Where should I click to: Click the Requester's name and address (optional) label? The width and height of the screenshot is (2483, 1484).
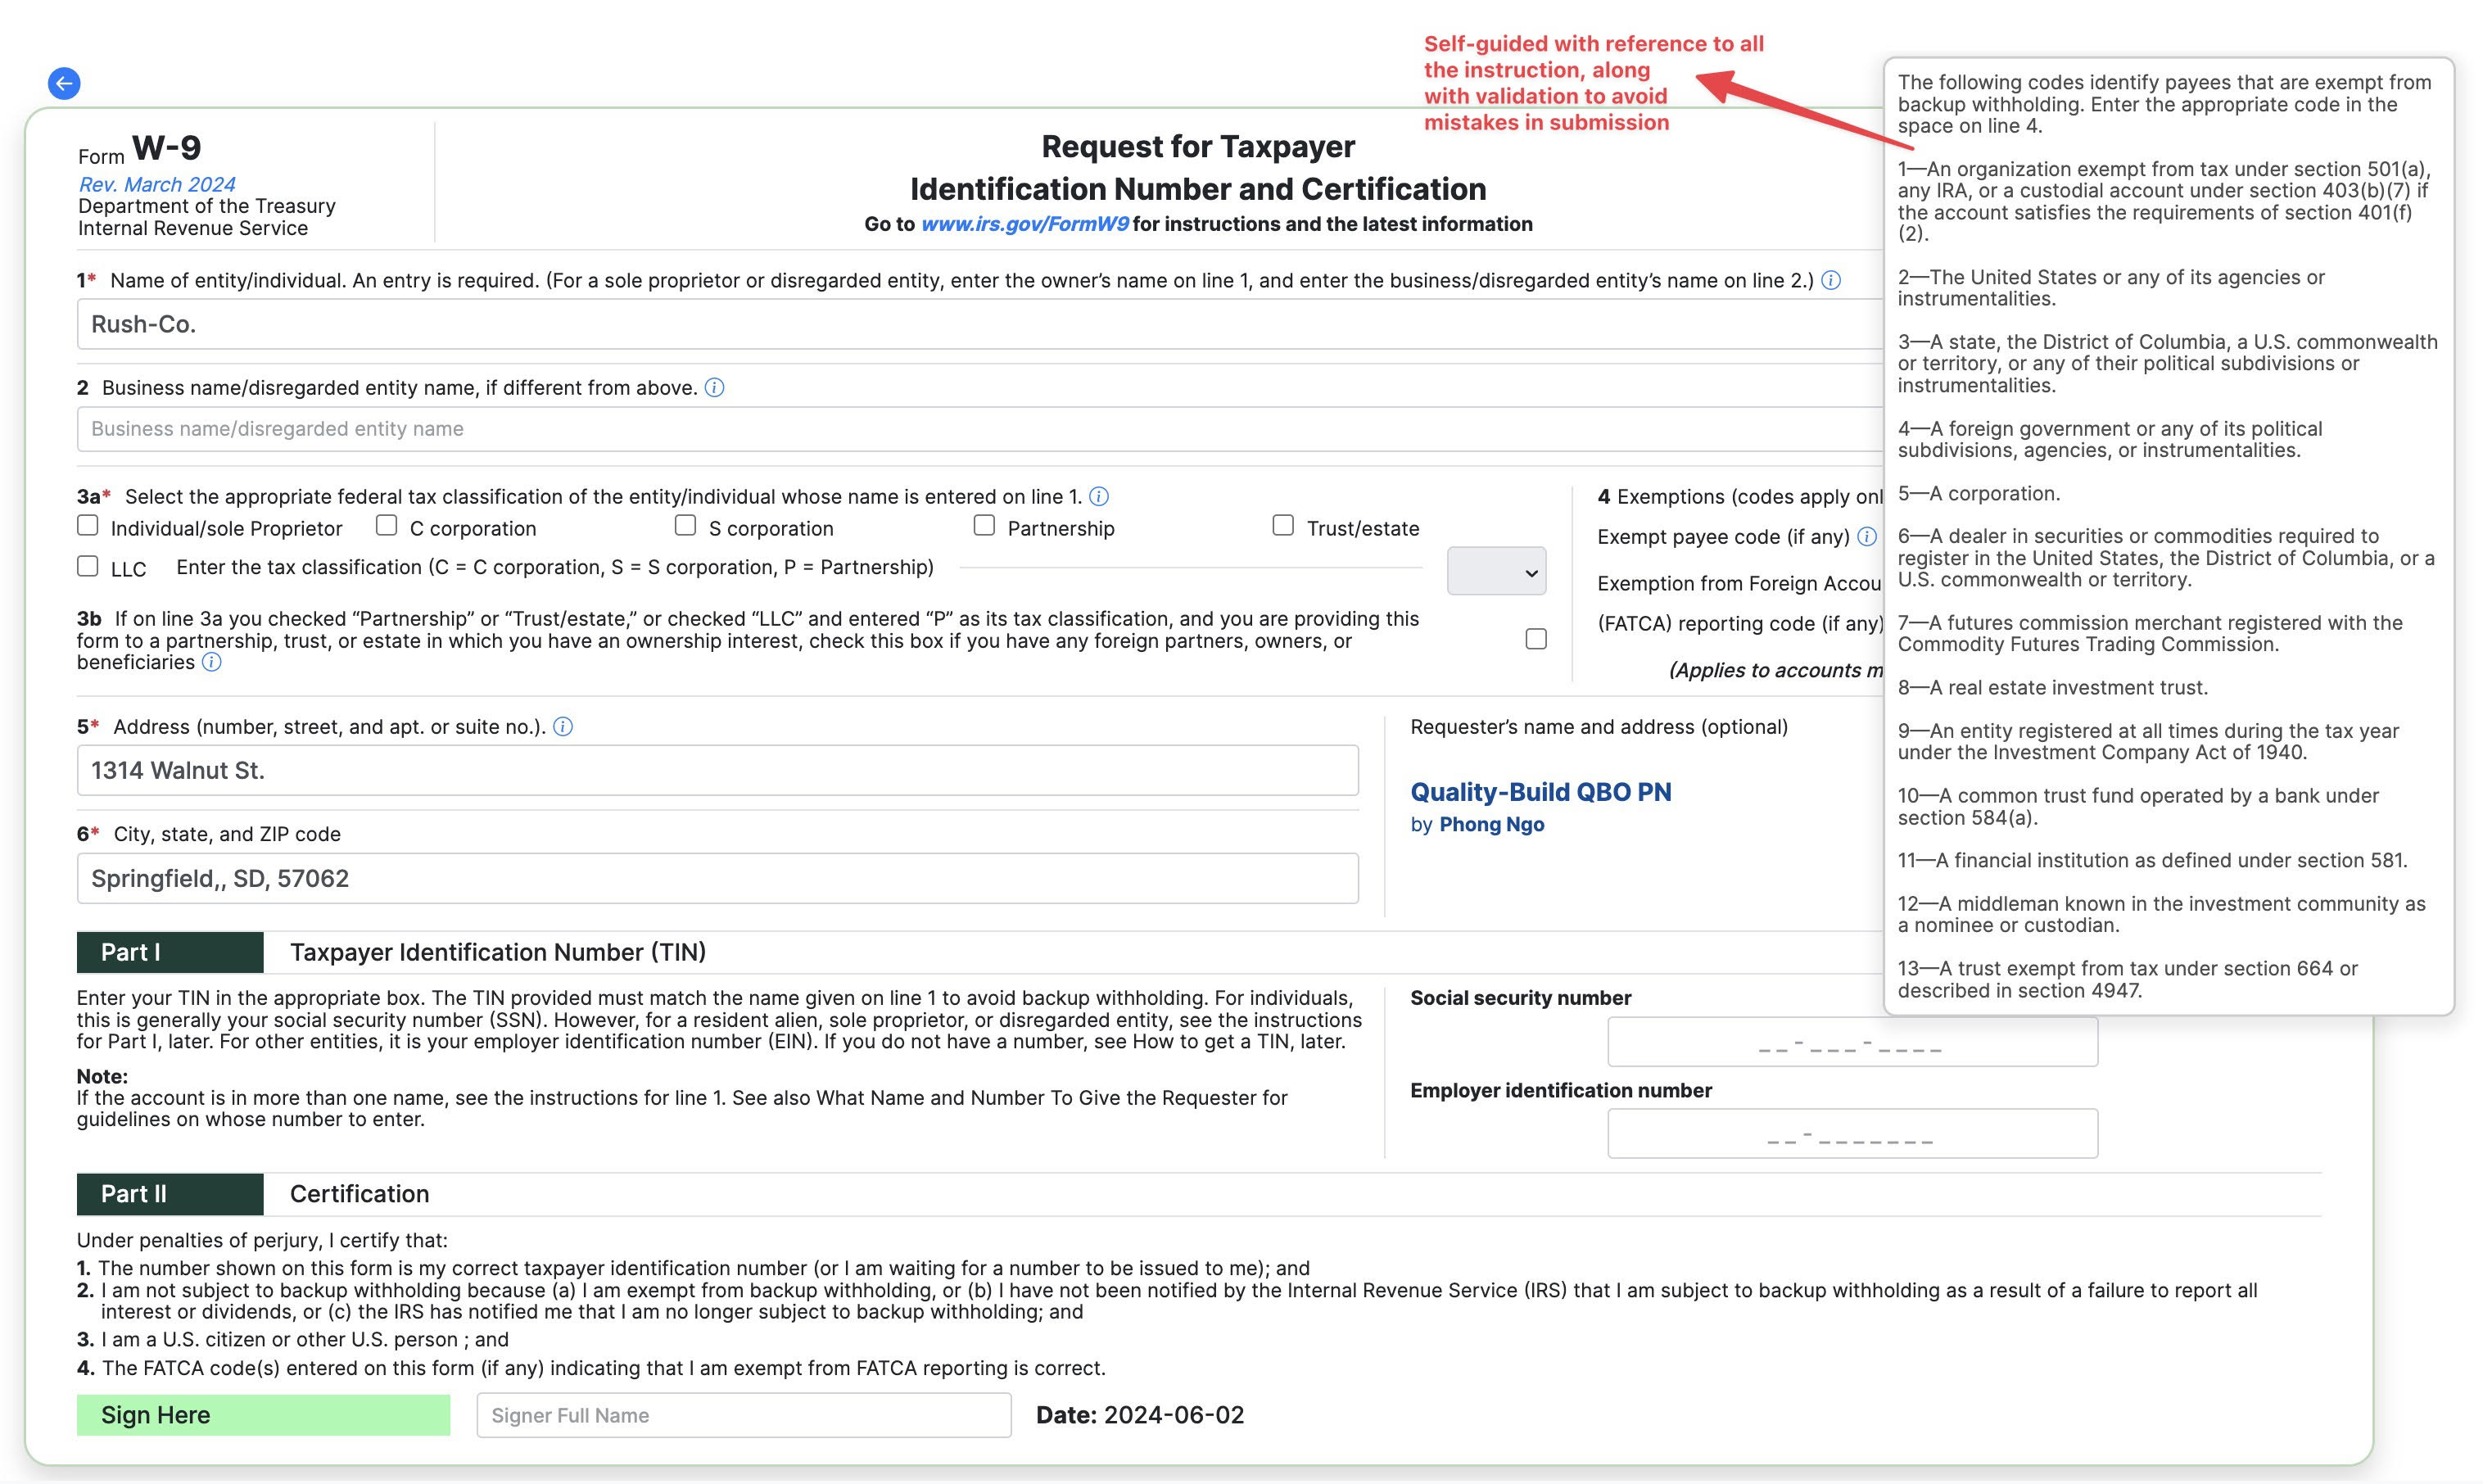pyautogui.click(x=1598, y=727)
